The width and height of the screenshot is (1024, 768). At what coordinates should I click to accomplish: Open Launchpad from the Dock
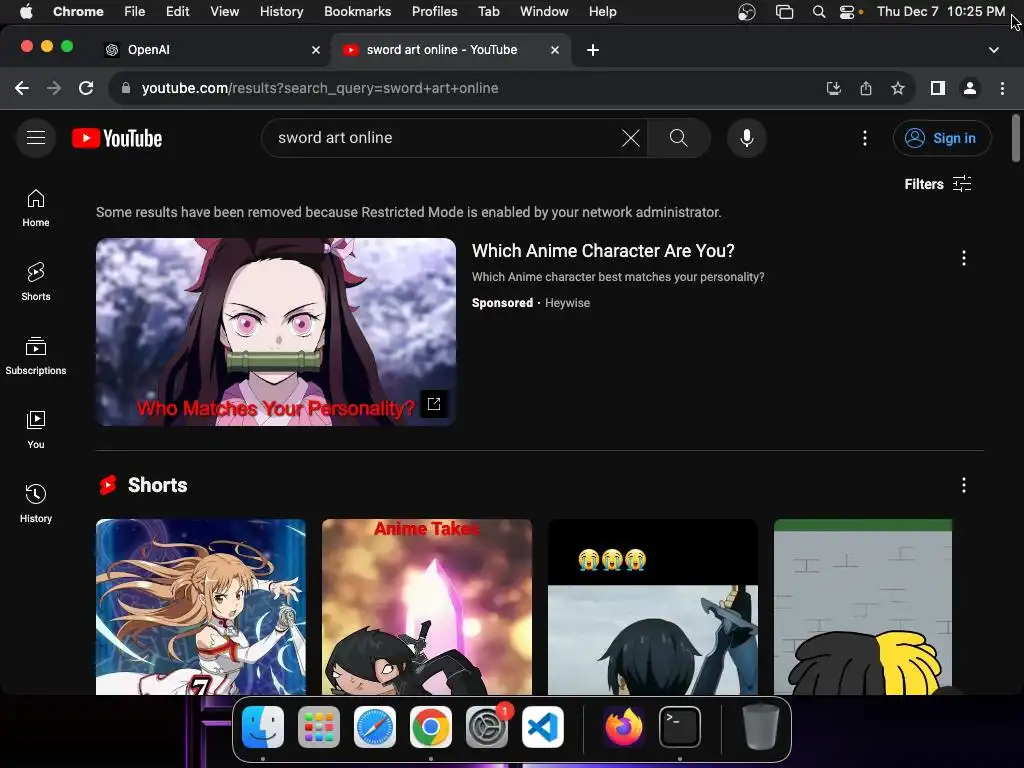(319, 727)
